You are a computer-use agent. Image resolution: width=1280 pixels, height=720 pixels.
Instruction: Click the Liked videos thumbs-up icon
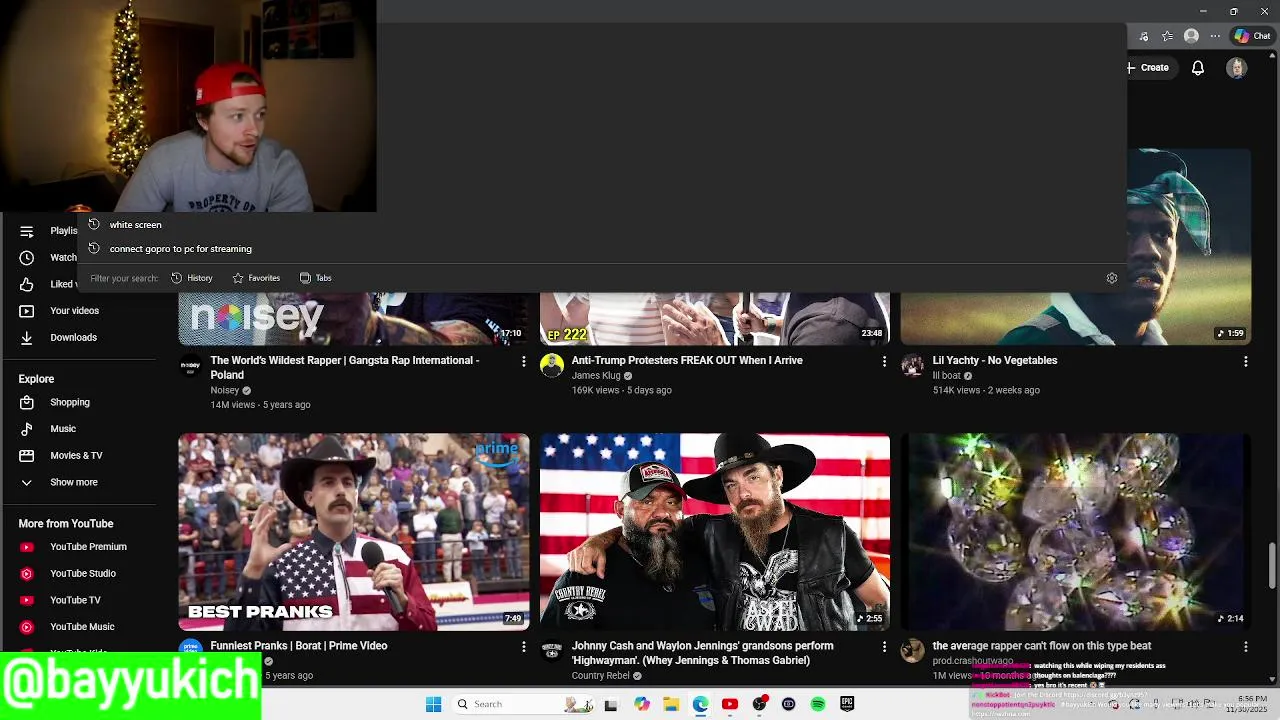tap(27, 284)
